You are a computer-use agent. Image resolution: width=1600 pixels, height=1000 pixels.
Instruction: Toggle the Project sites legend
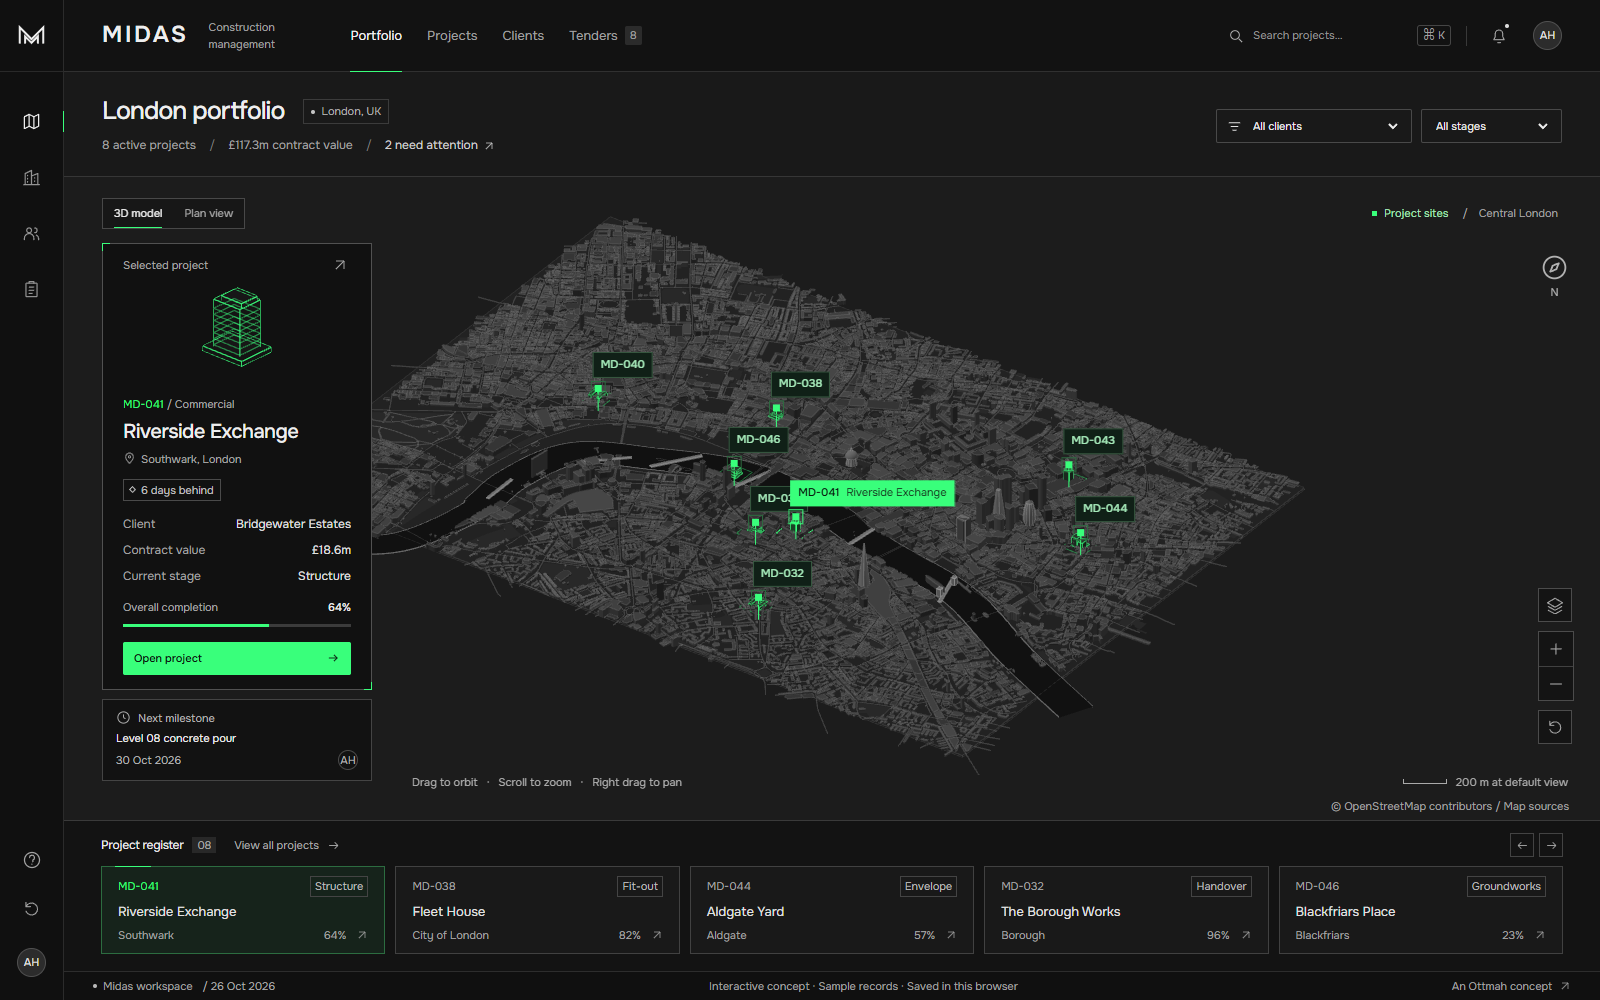coord(1410,213)
